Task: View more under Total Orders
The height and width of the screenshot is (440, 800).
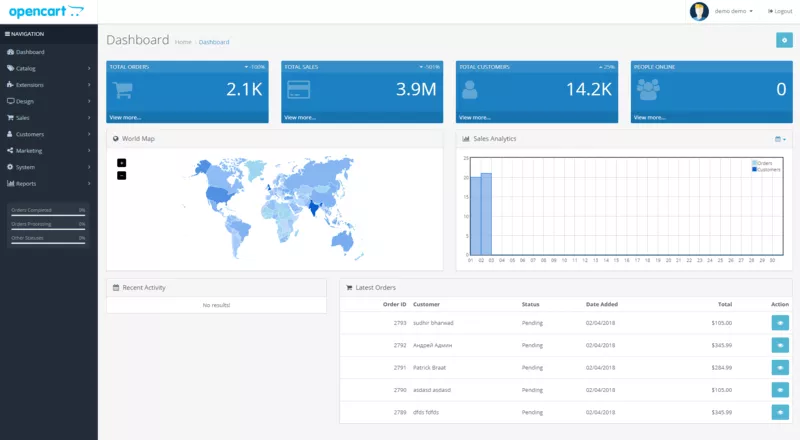Action: tap(125, 117)
